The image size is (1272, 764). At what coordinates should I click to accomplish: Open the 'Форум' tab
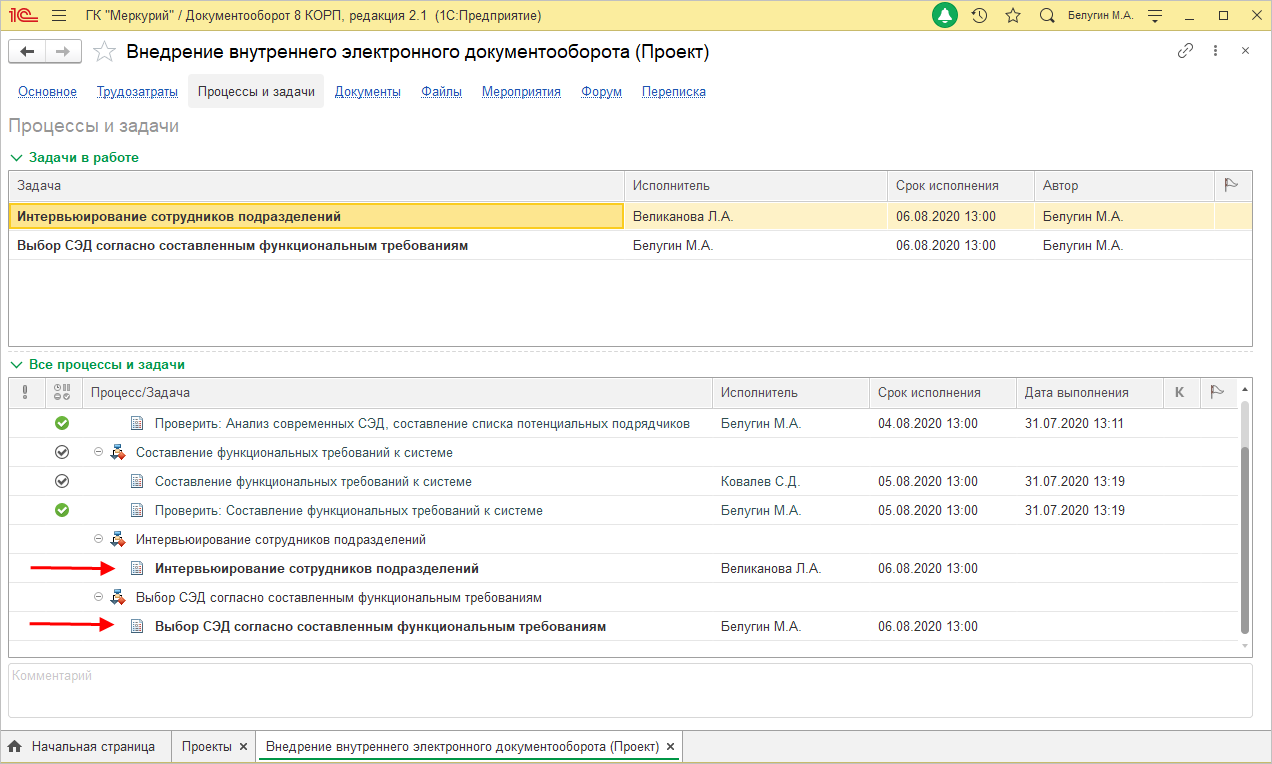pyautogui.click(x=601, y=91)
